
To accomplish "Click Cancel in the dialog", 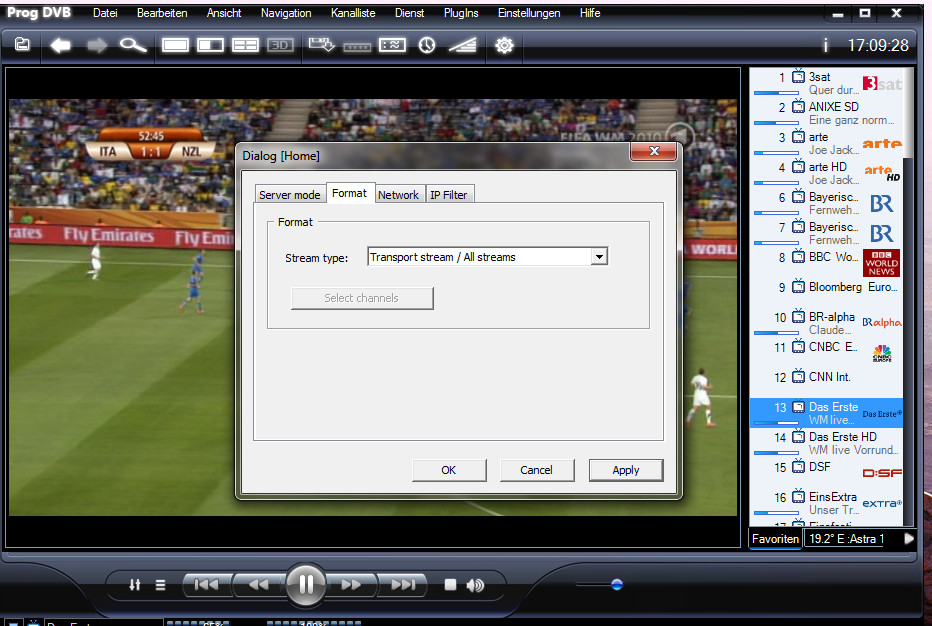I will pyautogui.click(x=537, y=470).
